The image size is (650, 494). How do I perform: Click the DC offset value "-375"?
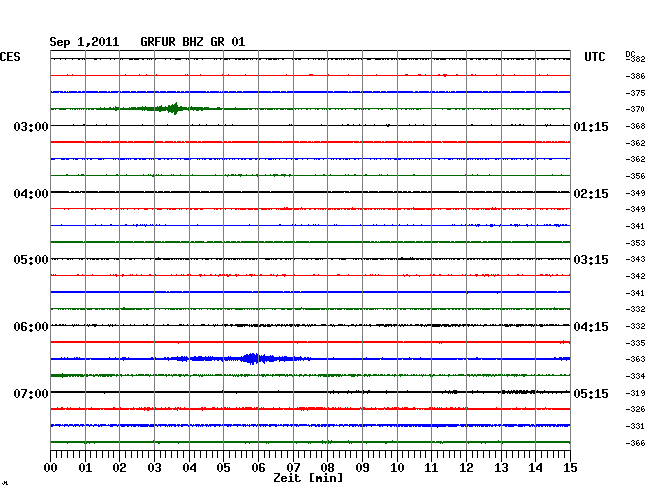pyautogui.click(x=635, y=93)
